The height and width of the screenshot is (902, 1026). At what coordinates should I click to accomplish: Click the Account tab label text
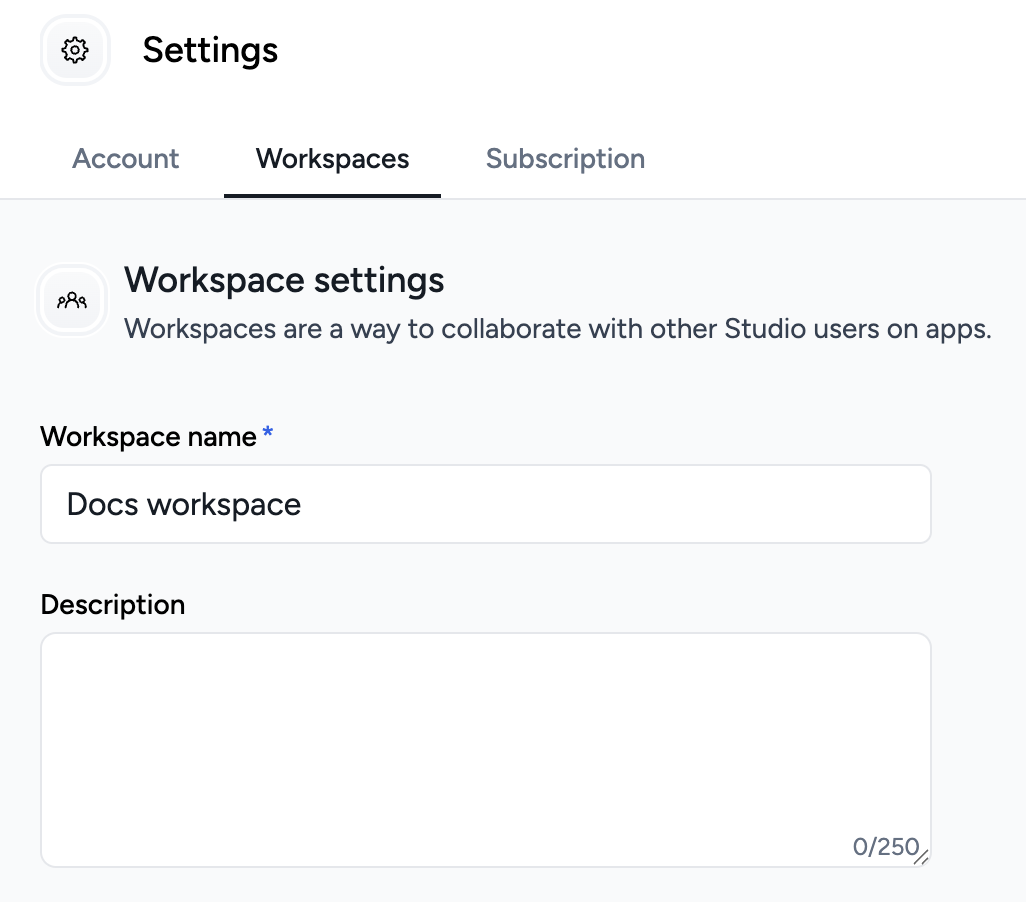pyautogui.click(x=125, y=158)
